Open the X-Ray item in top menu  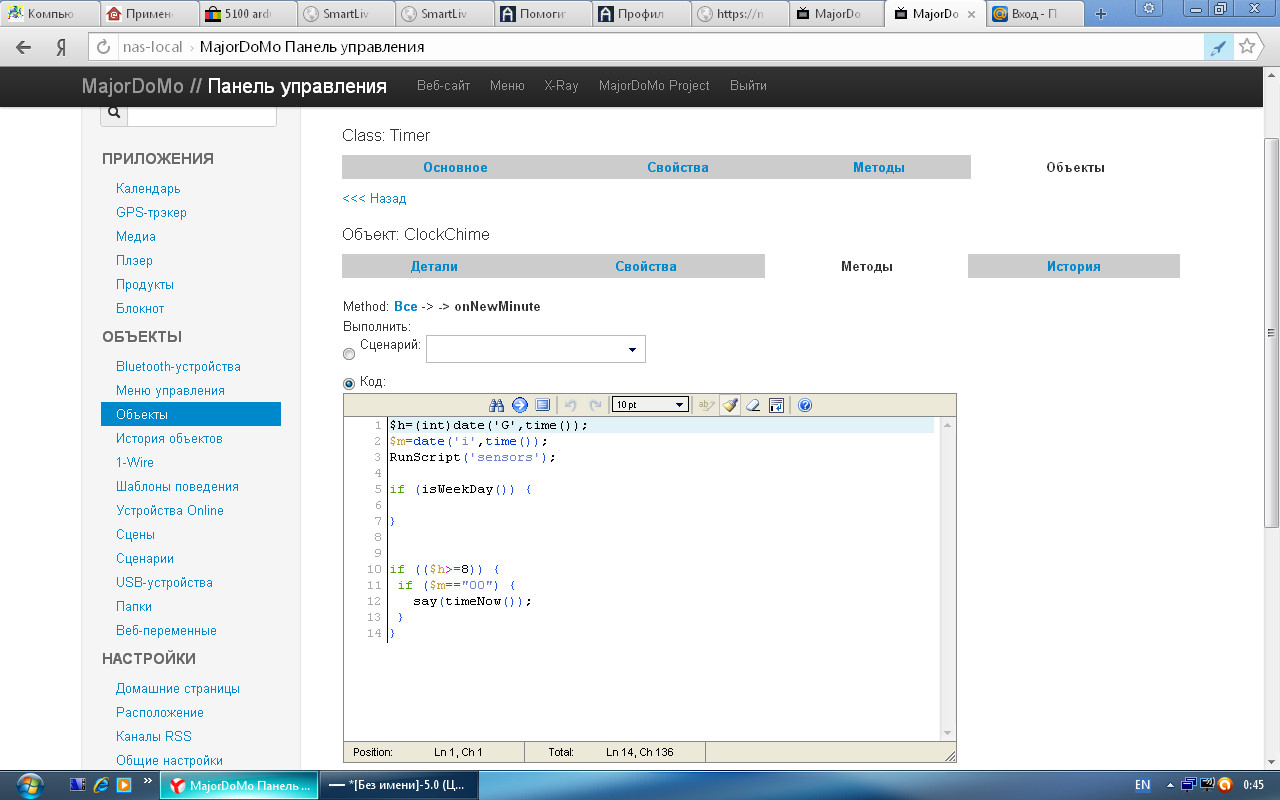click(x=561, y=86)
